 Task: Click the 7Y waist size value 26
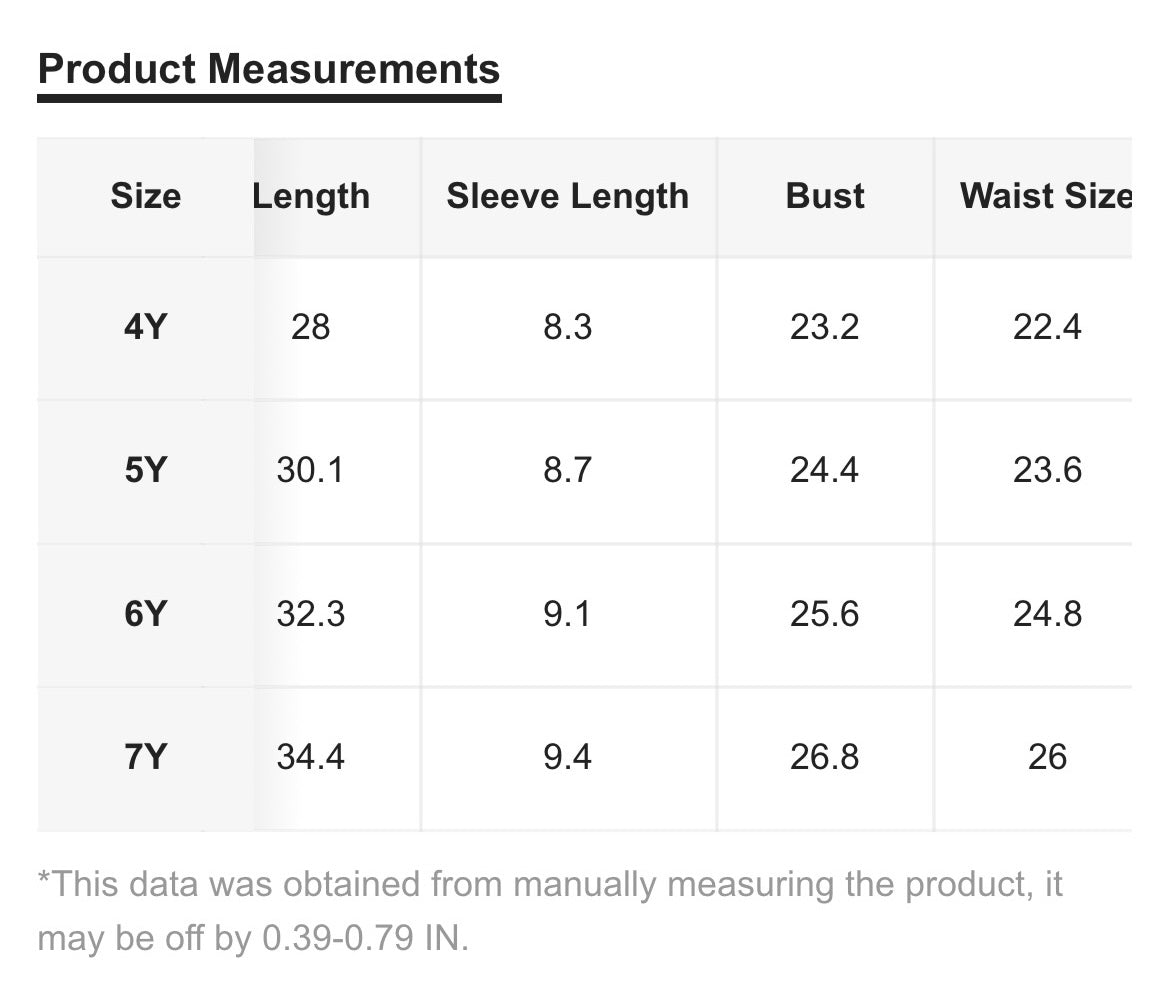click(x=1048, y=757)
